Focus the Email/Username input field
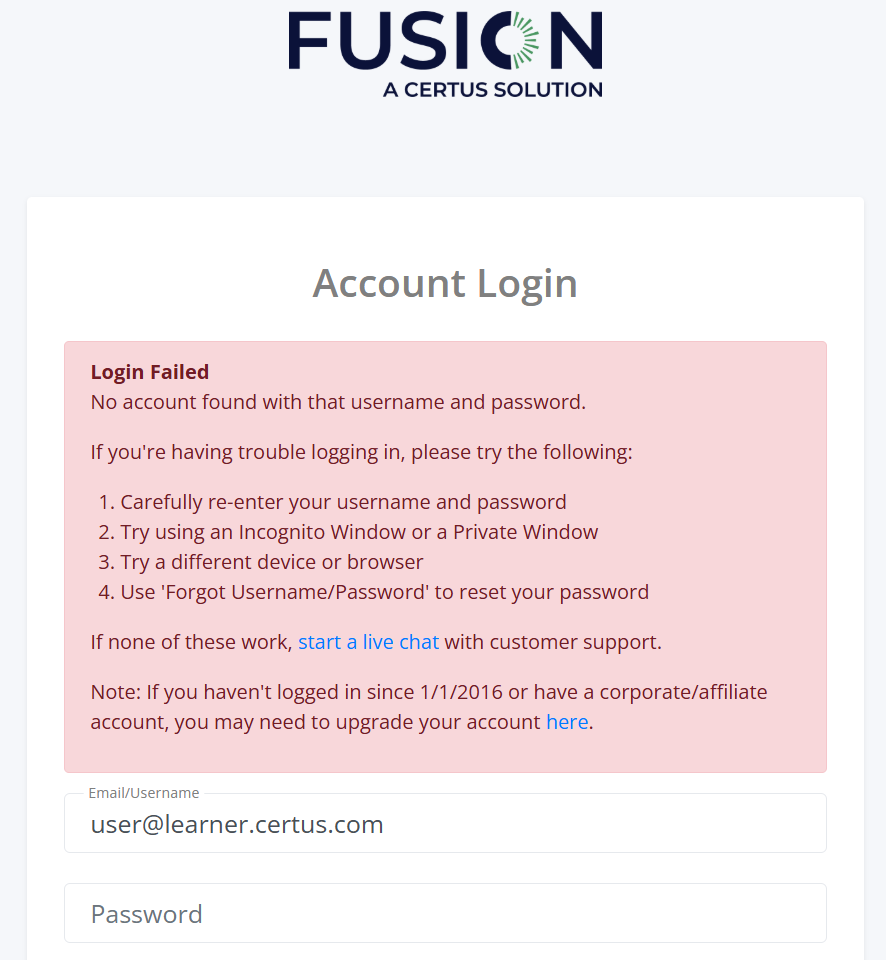Image resolution: width=886 pixels, height=960 pixels. (x=445, y=824)
